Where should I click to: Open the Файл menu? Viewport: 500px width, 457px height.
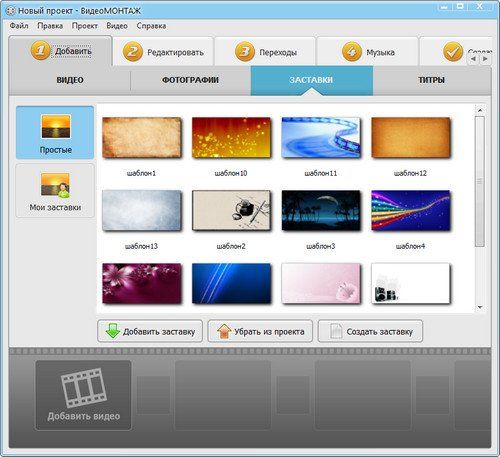(x=19, y=26)
